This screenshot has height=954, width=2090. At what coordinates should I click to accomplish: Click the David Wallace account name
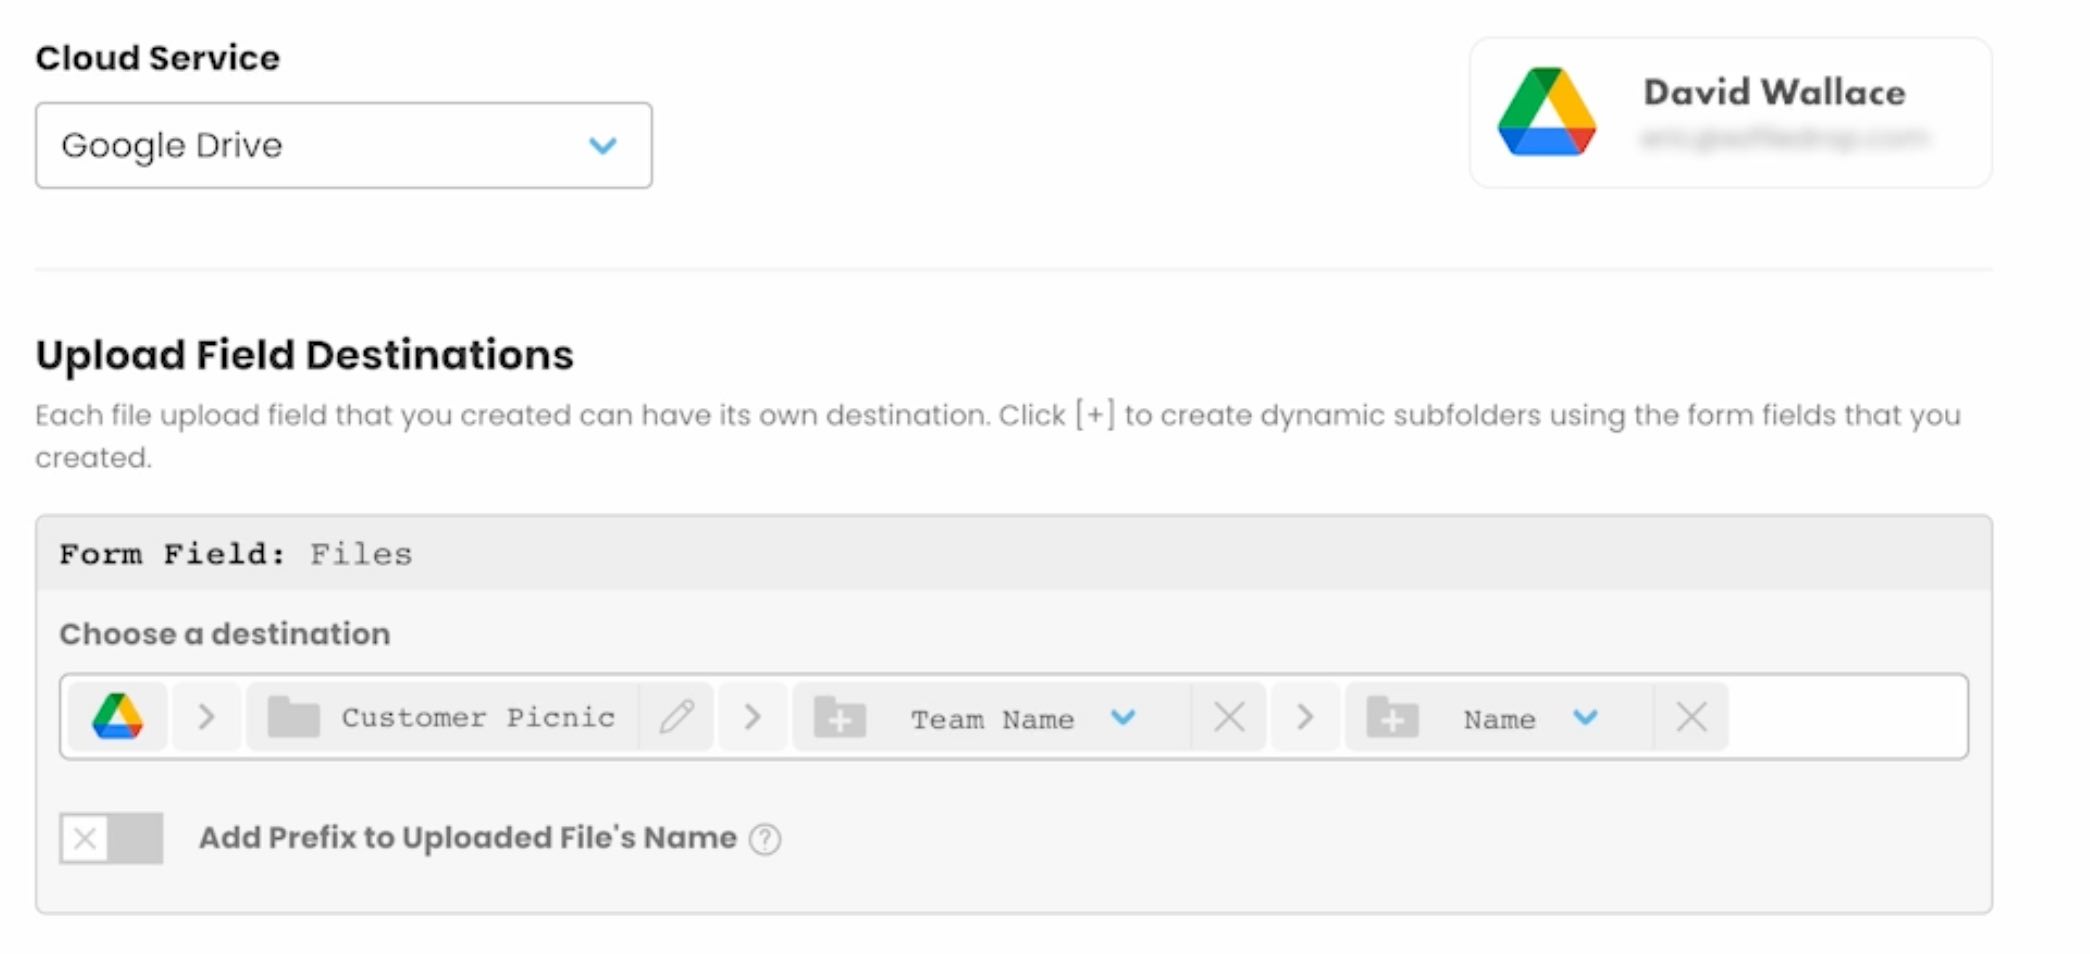tap(1774, 93)
